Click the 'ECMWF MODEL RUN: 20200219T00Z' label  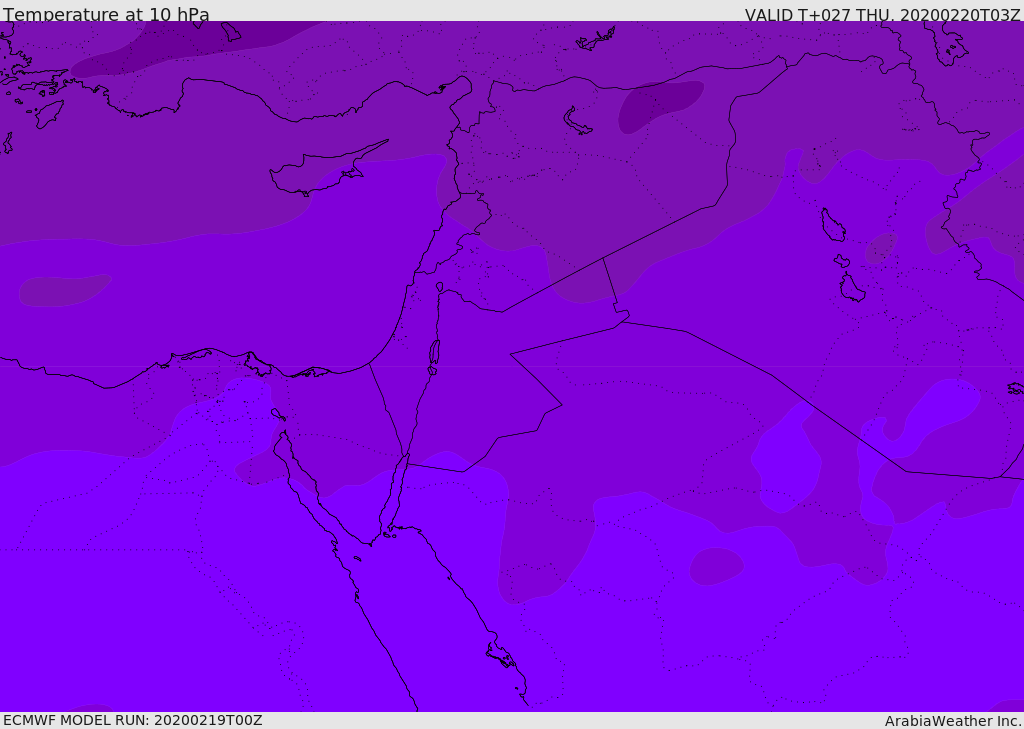(133, 720)
